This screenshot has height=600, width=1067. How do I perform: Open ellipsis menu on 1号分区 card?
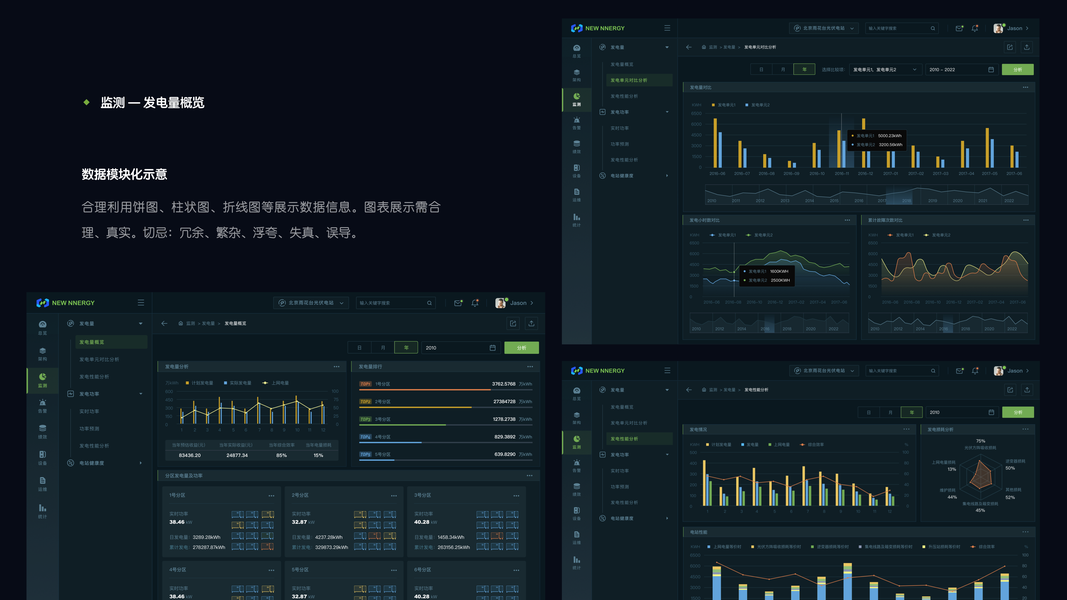coord(271,495)
